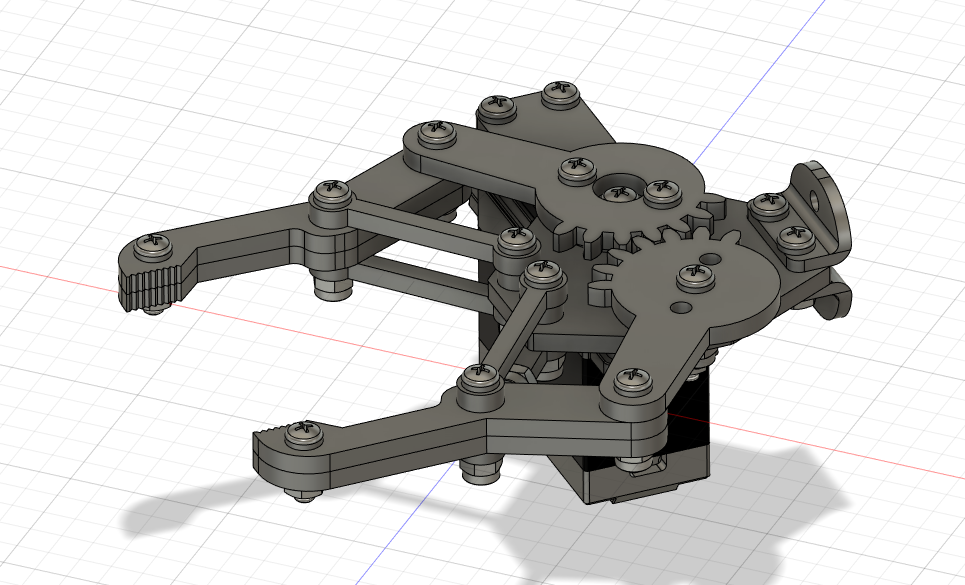
Task: Select the screw on the lower gripper fingertip
Action: 304,433
